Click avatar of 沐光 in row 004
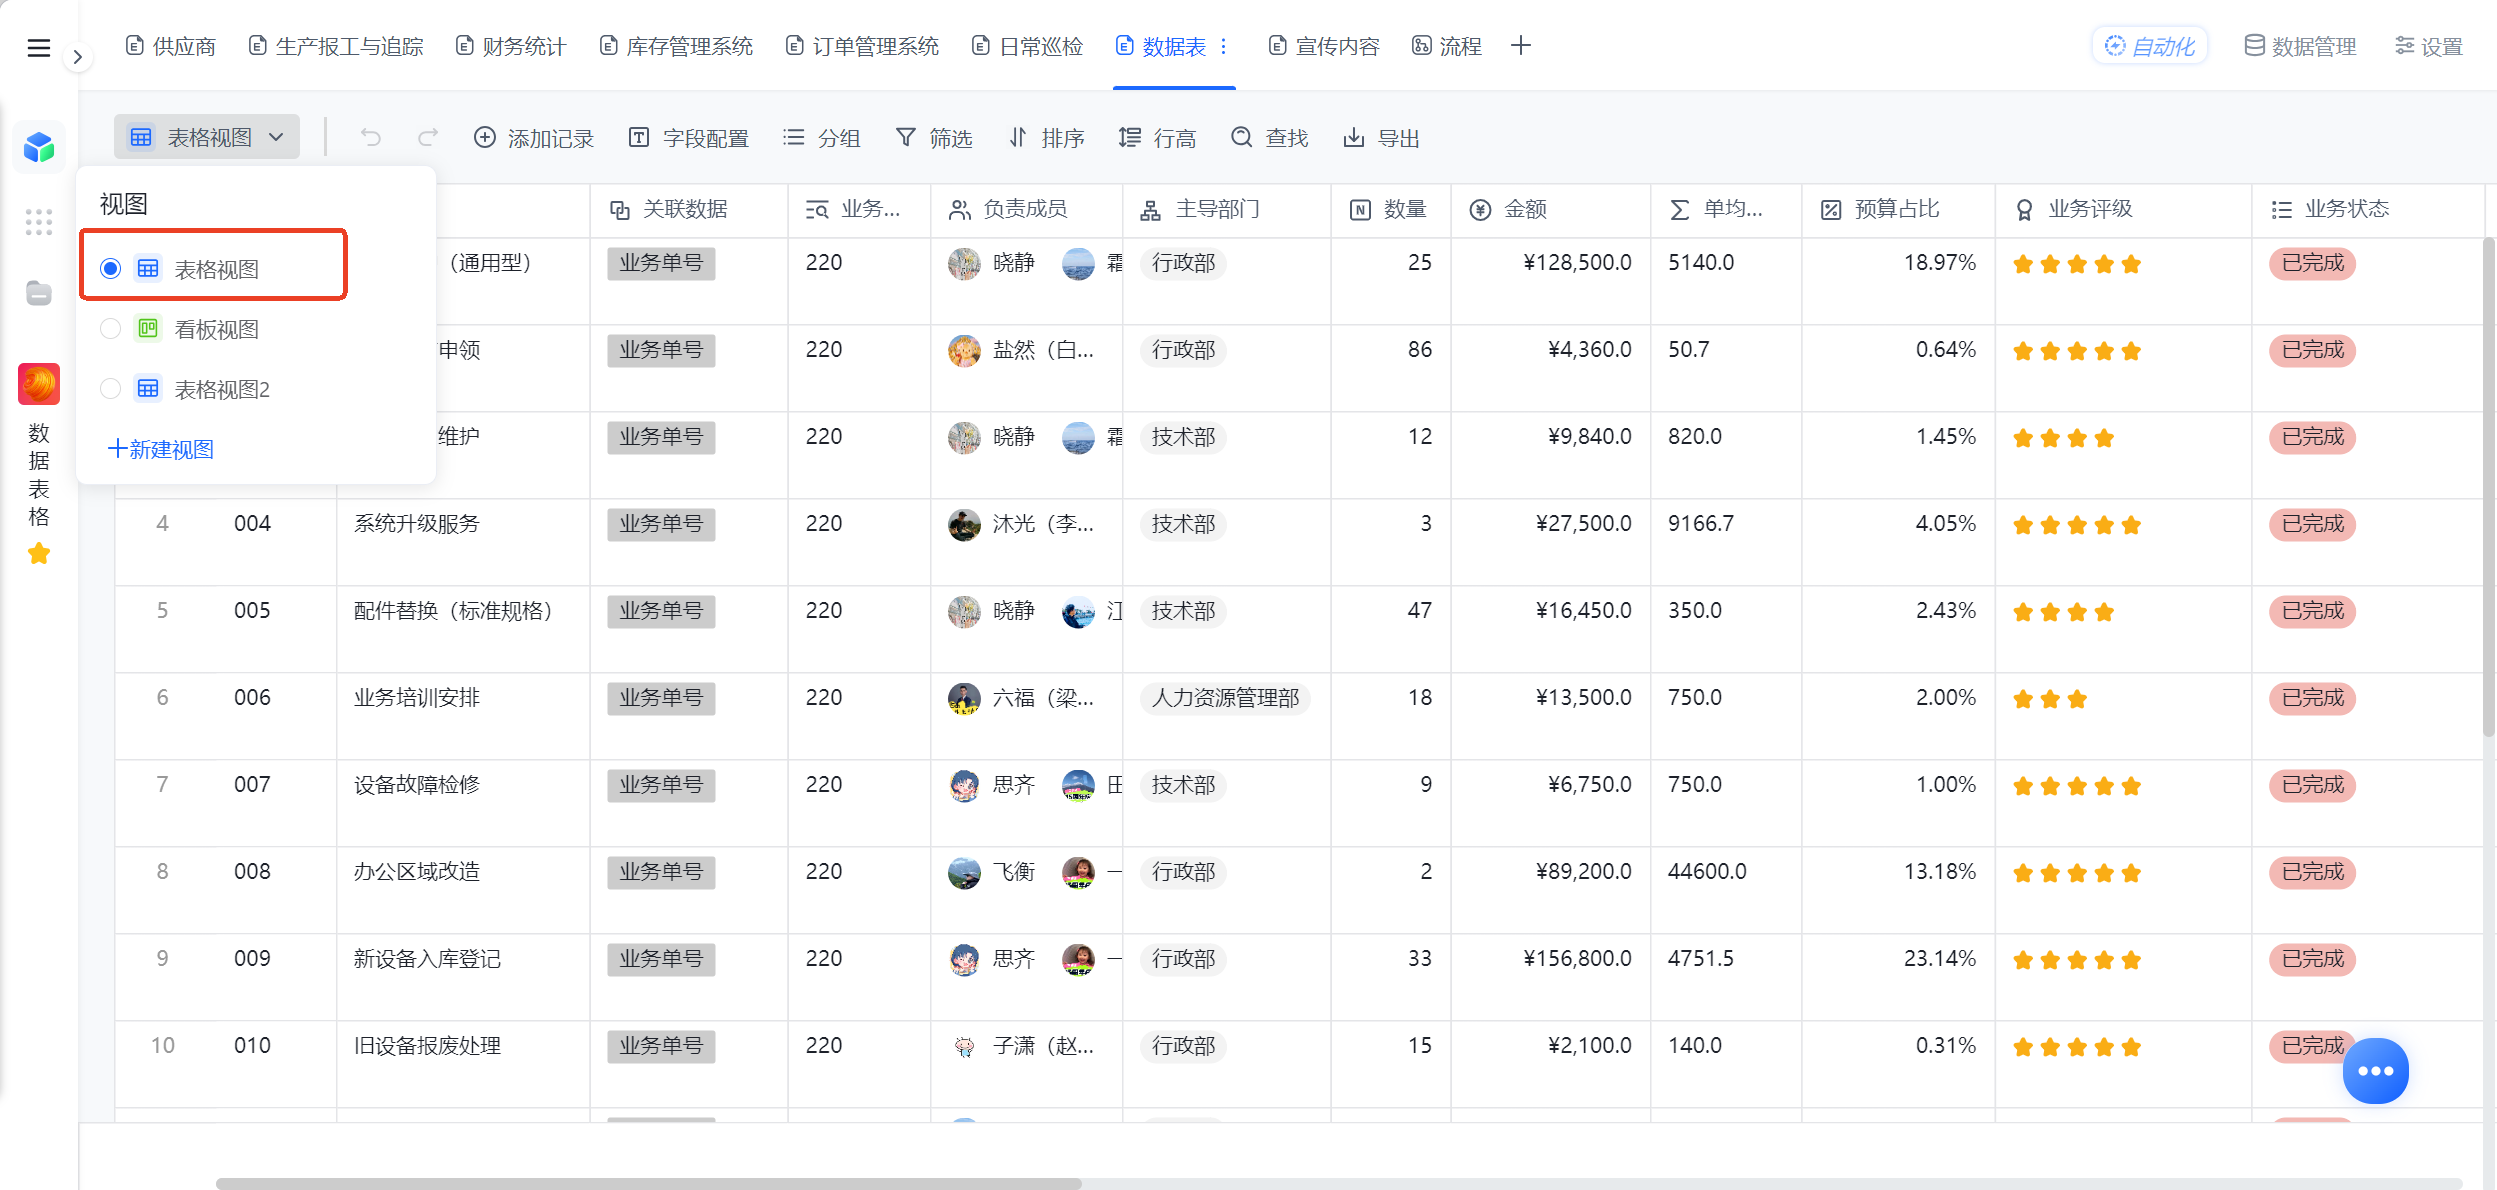 click(x=964, y=524)
